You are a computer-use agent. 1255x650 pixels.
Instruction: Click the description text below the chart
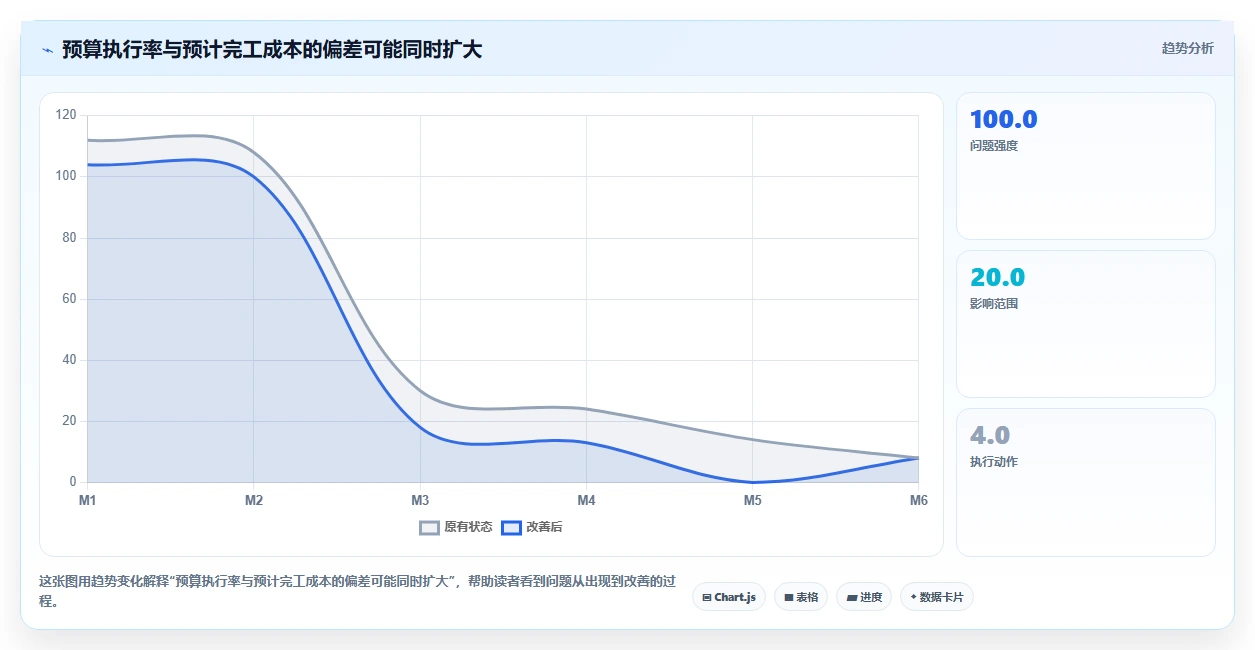358,591
